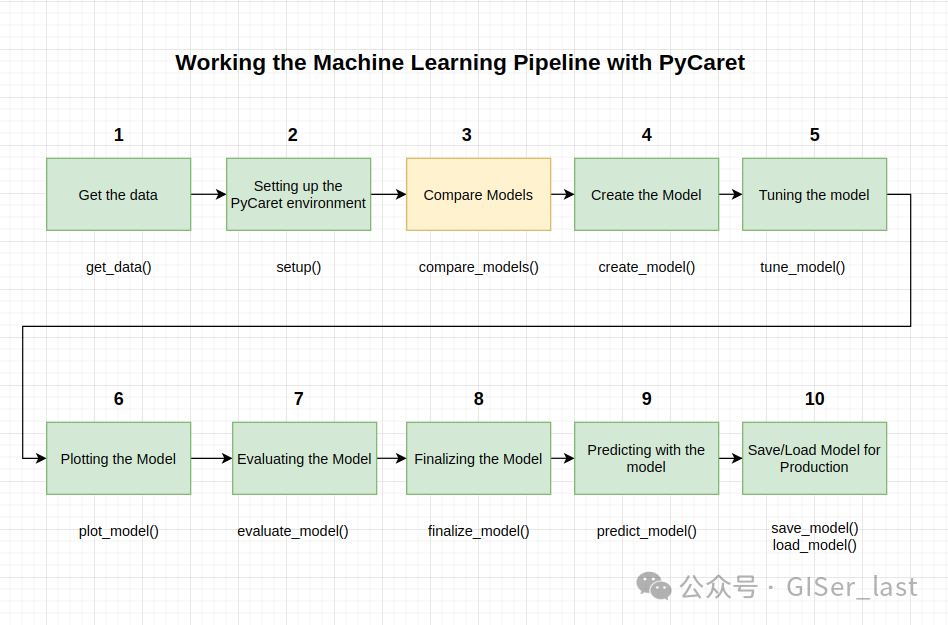Select the compare_models() text label
Viewport: 948px width, 625px height.
[x=478, y=267]
